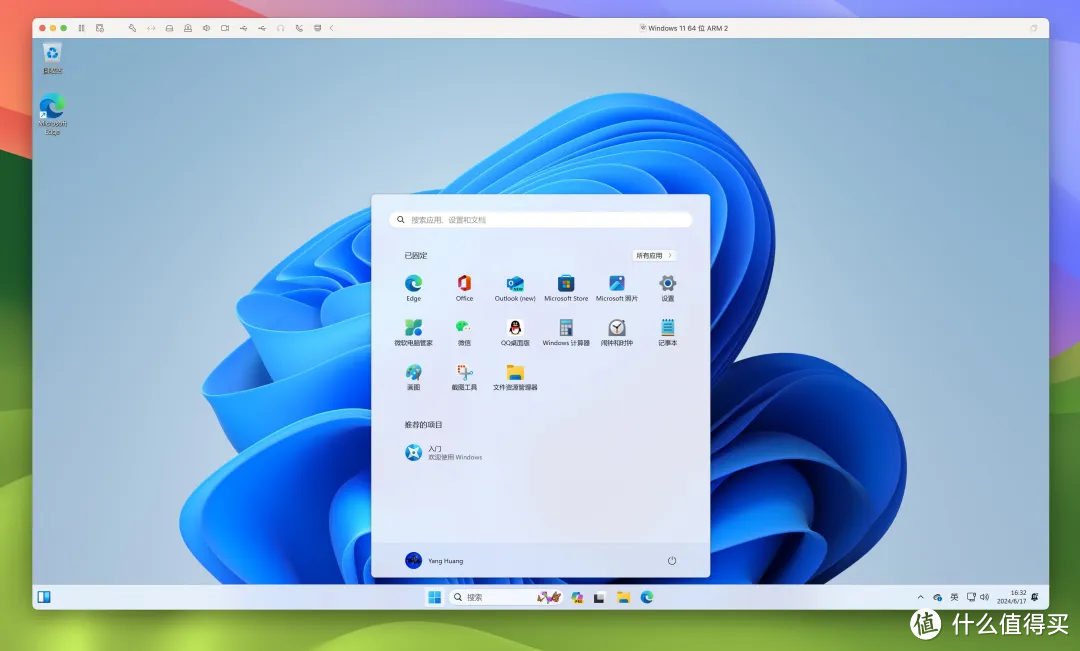Open the widgets icon on taskbar

click(44, 597)
